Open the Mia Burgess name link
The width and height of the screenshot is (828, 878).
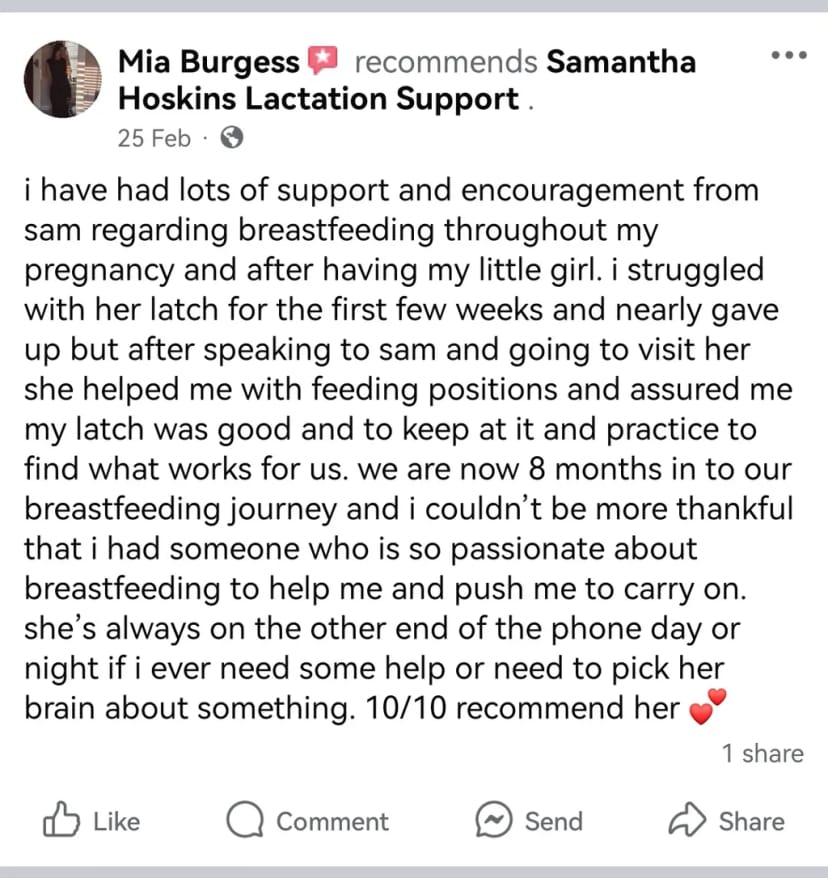(209, 62)
